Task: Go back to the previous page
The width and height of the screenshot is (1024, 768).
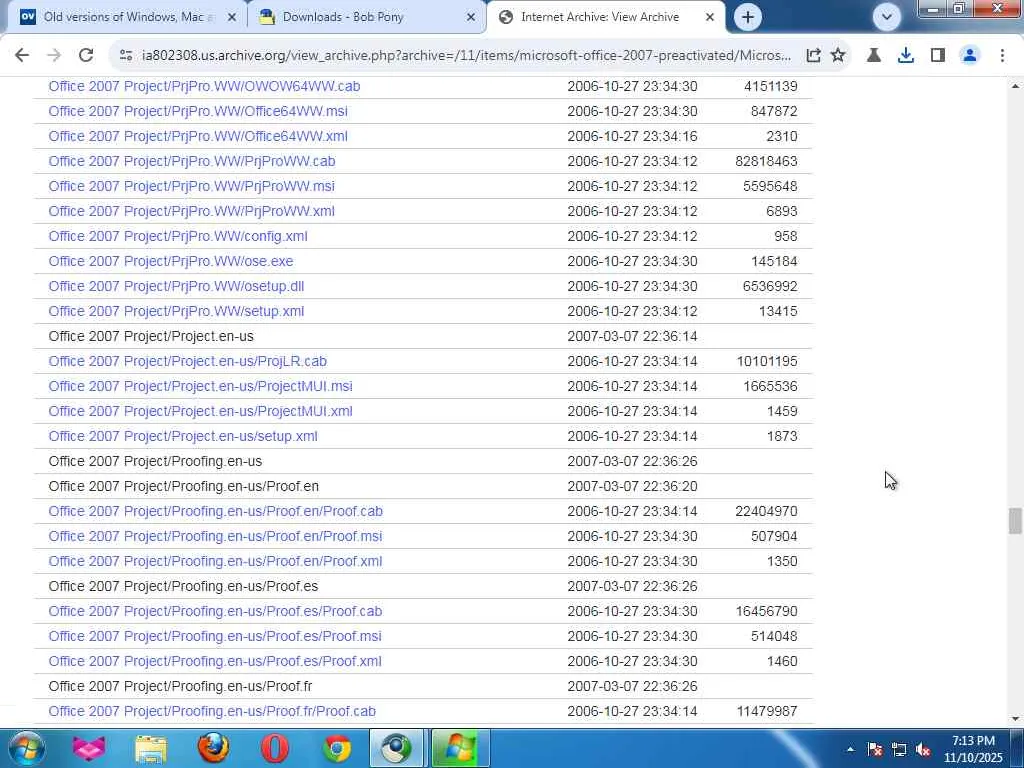Action: tap(22, 56)
